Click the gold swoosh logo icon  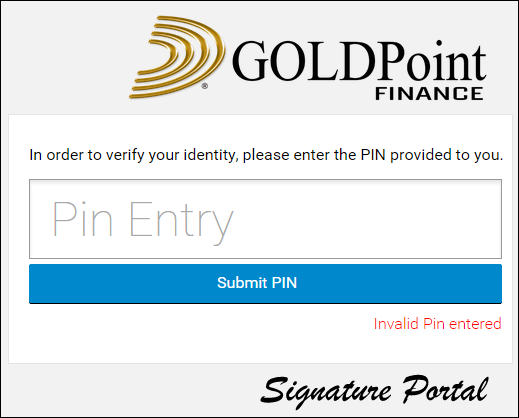click(x=177, y=57)
